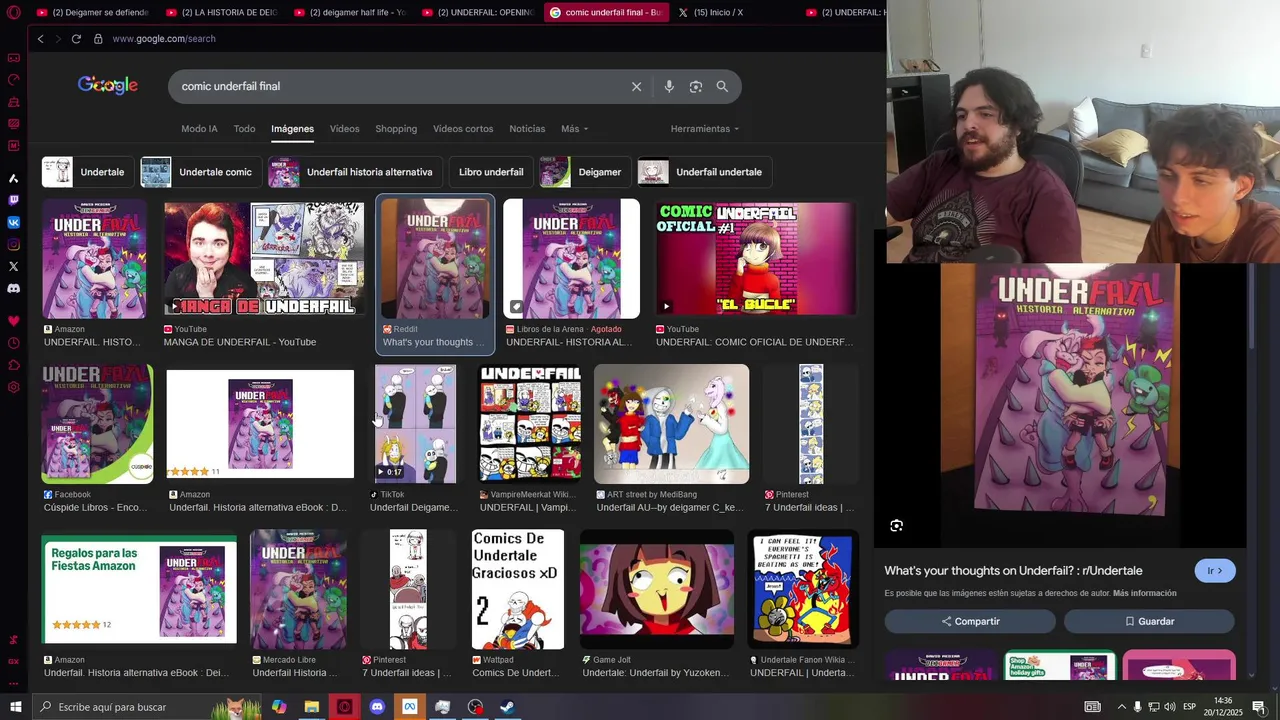Start voice search with the microphone
1280x720 pixels.
pyautogui.click(x=669, y=86)
